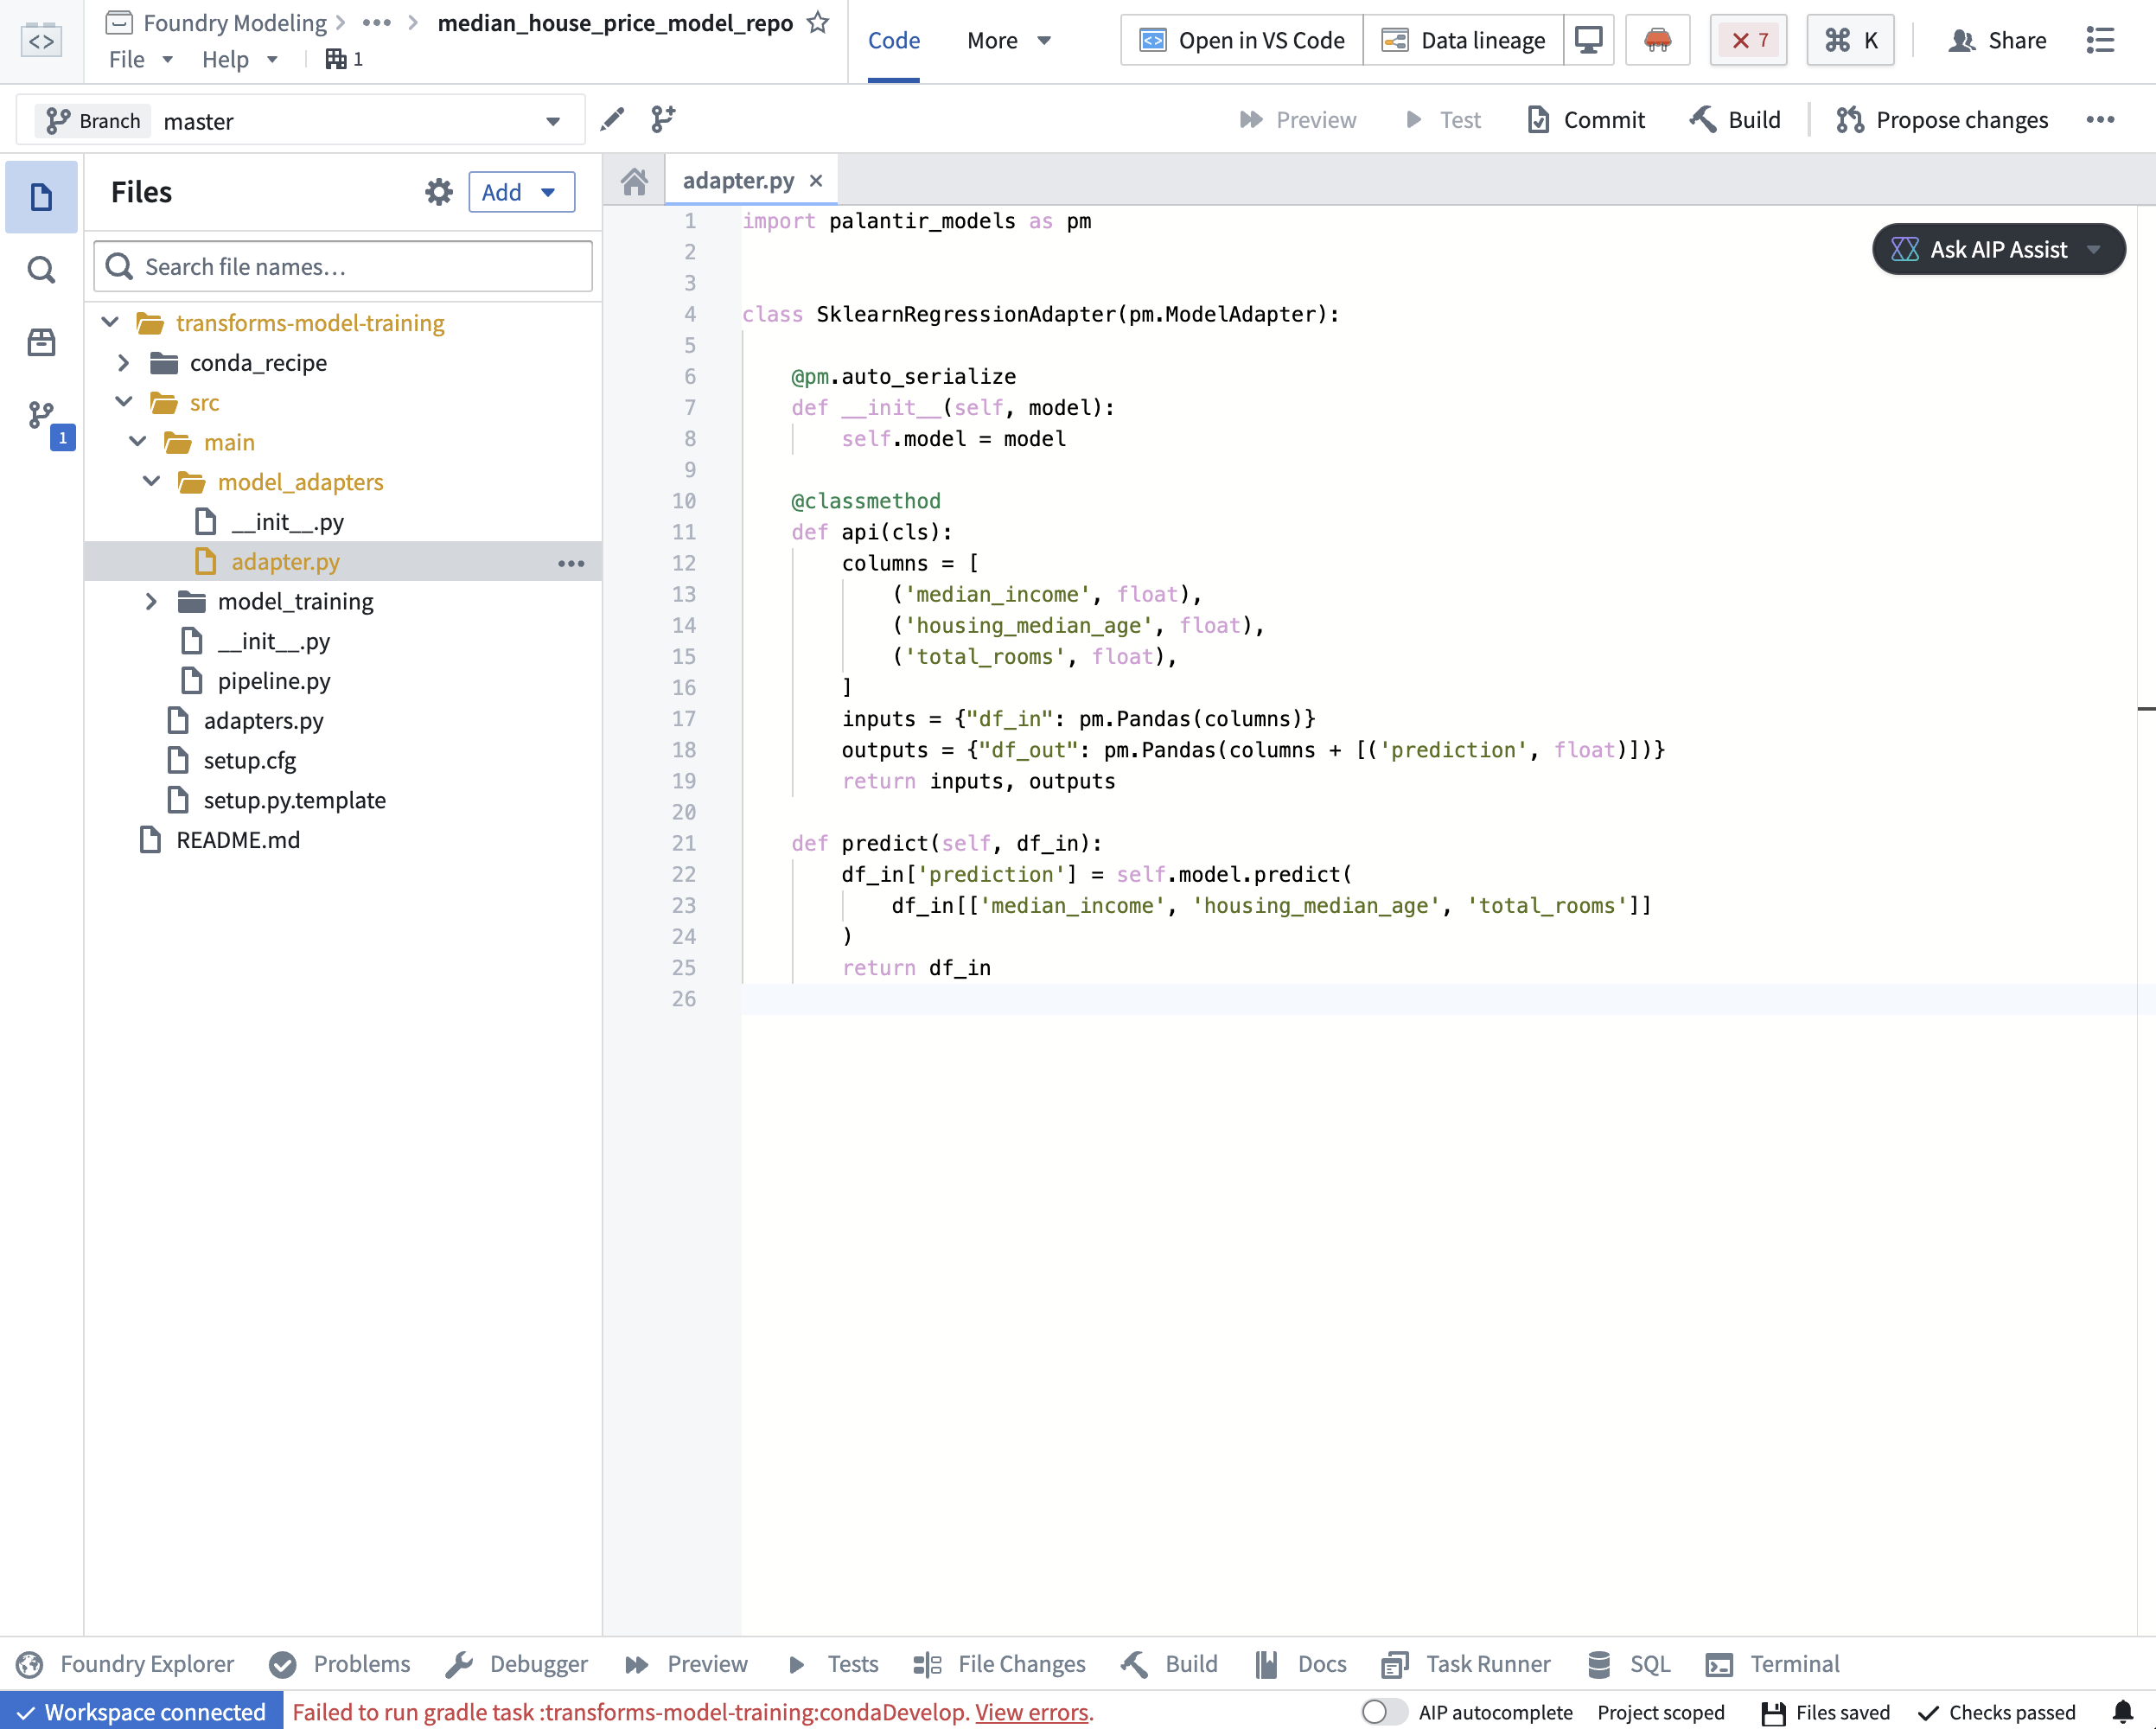2156x1729 pixels.
Task: Open the File menu
Action: click(141, 59)
